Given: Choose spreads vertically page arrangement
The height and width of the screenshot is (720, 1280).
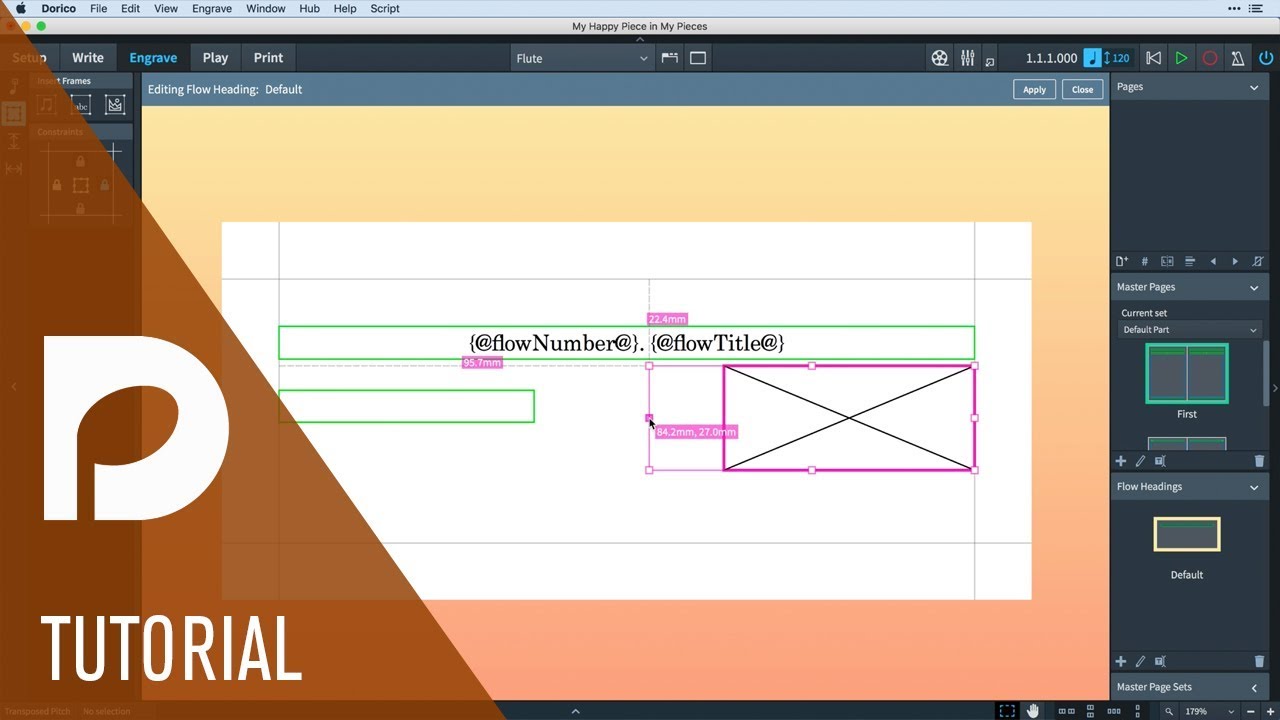Looking at the screenshot, I should [1088, 711].
